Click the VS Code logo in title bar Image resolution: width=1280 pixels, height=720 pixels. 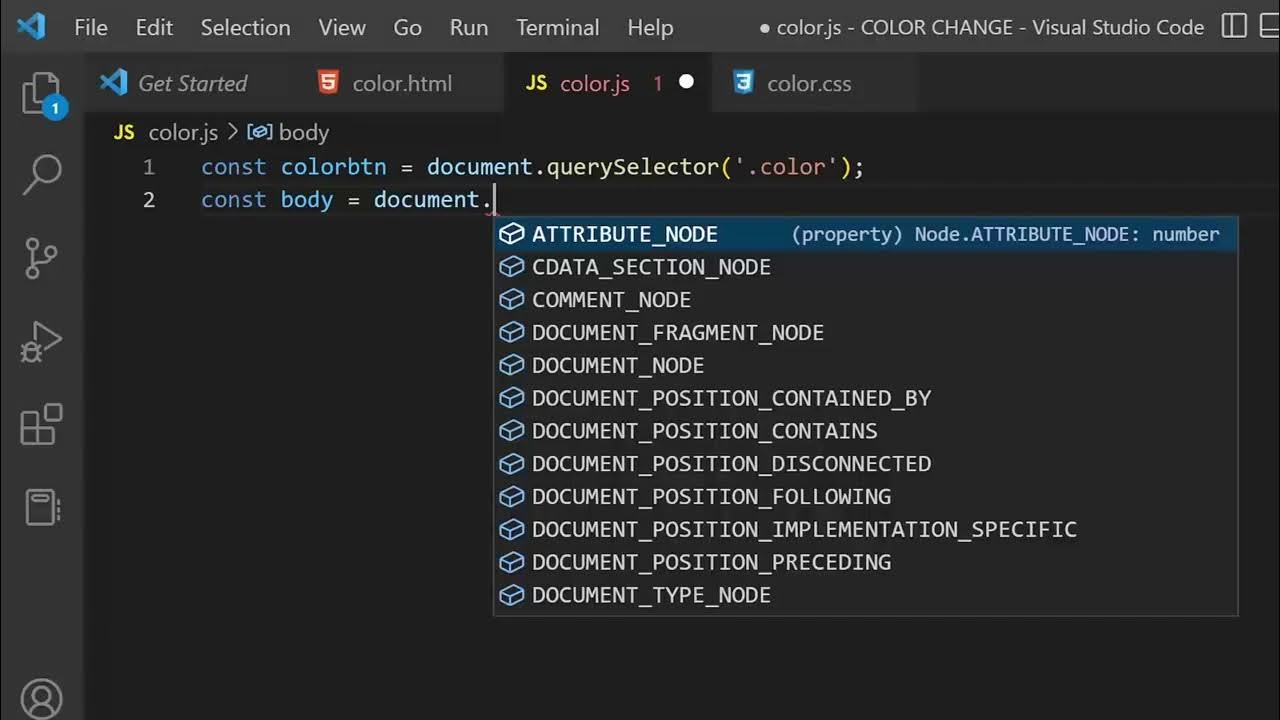[x=31, y=27]
